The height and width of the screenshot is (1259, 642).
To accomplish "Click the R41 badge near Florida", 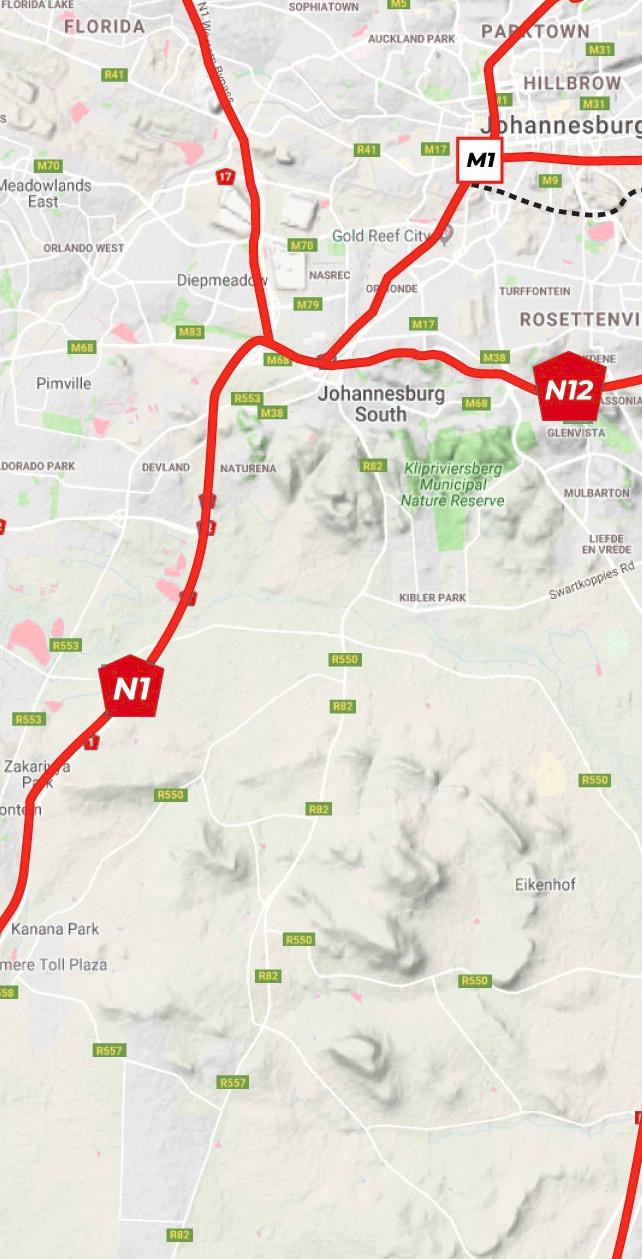I will tap(115, 75).
